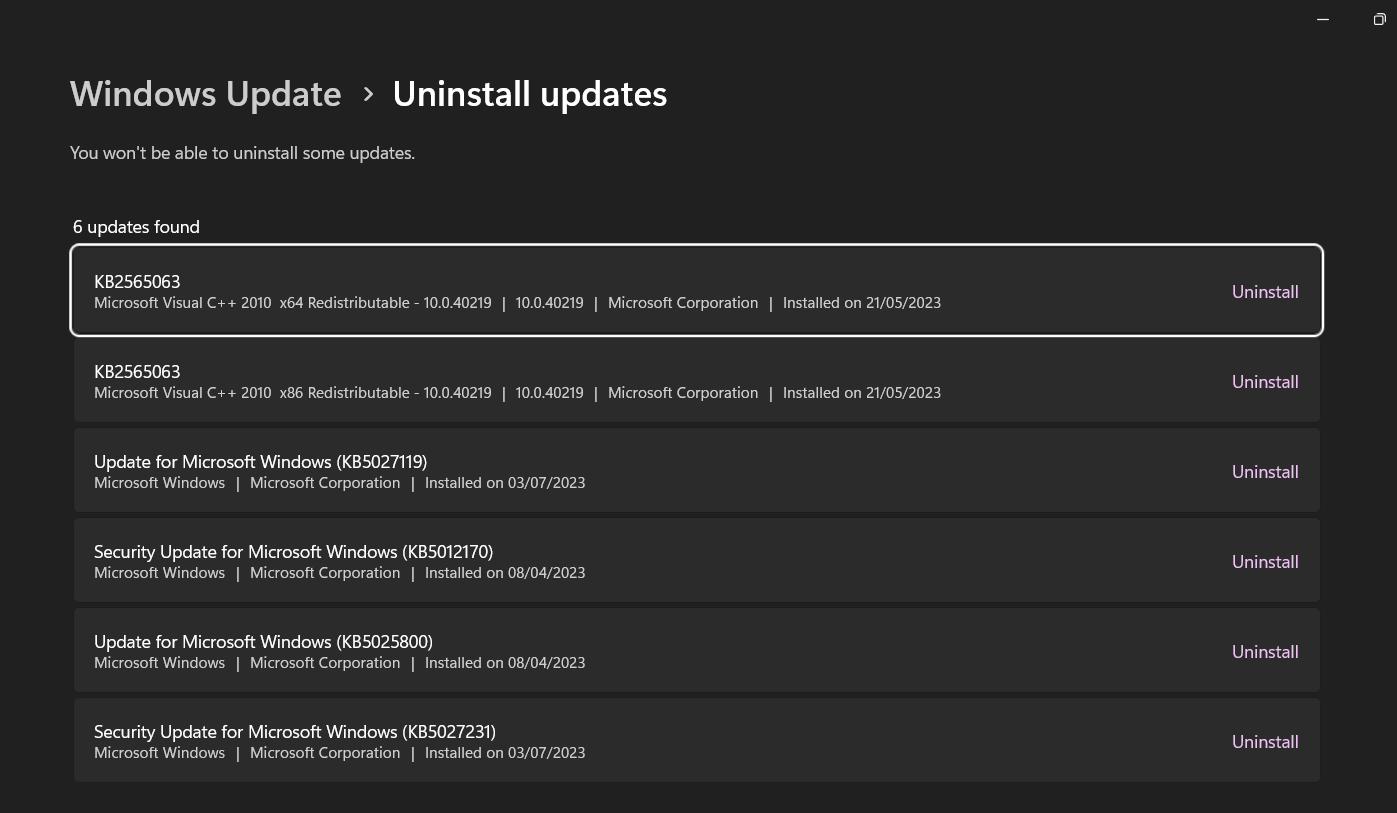1397x813 pixels.
Task: Uninstall the KB2565063 x86 Redistributable update
Action: pyautogui.click(x=1265, y=381)
